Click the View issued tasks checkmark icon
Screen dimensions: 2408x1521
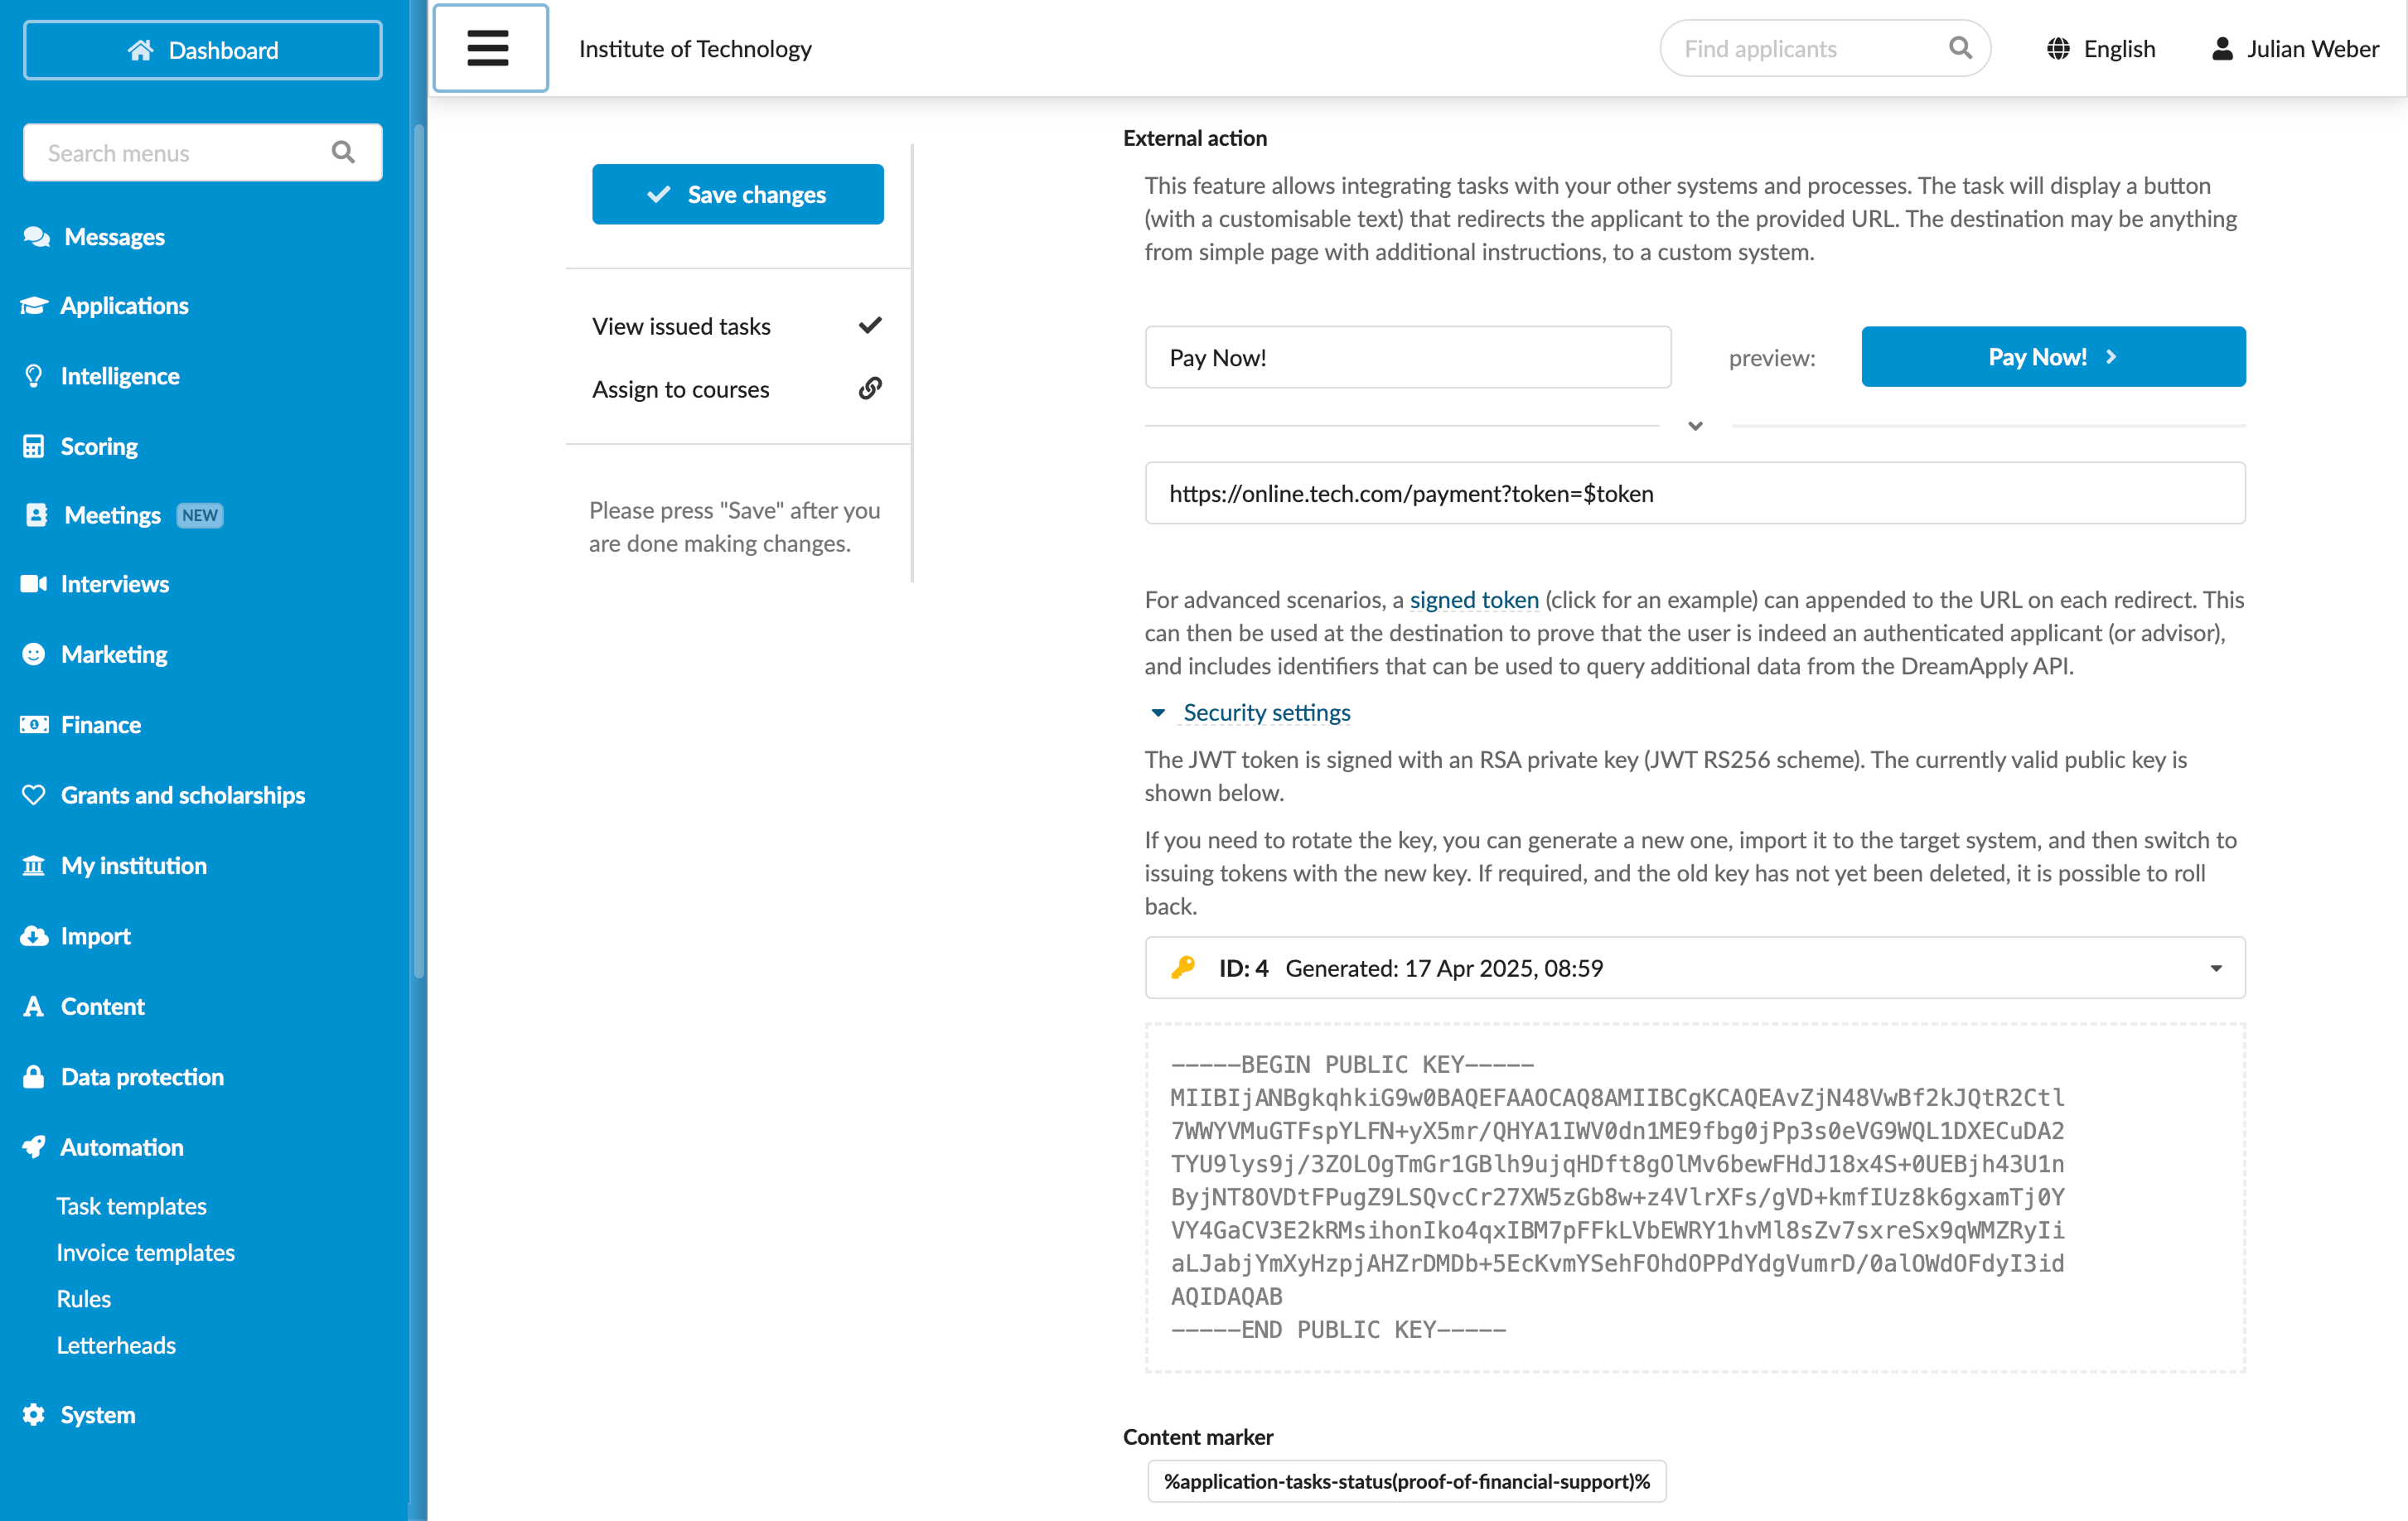pos(870,325)
